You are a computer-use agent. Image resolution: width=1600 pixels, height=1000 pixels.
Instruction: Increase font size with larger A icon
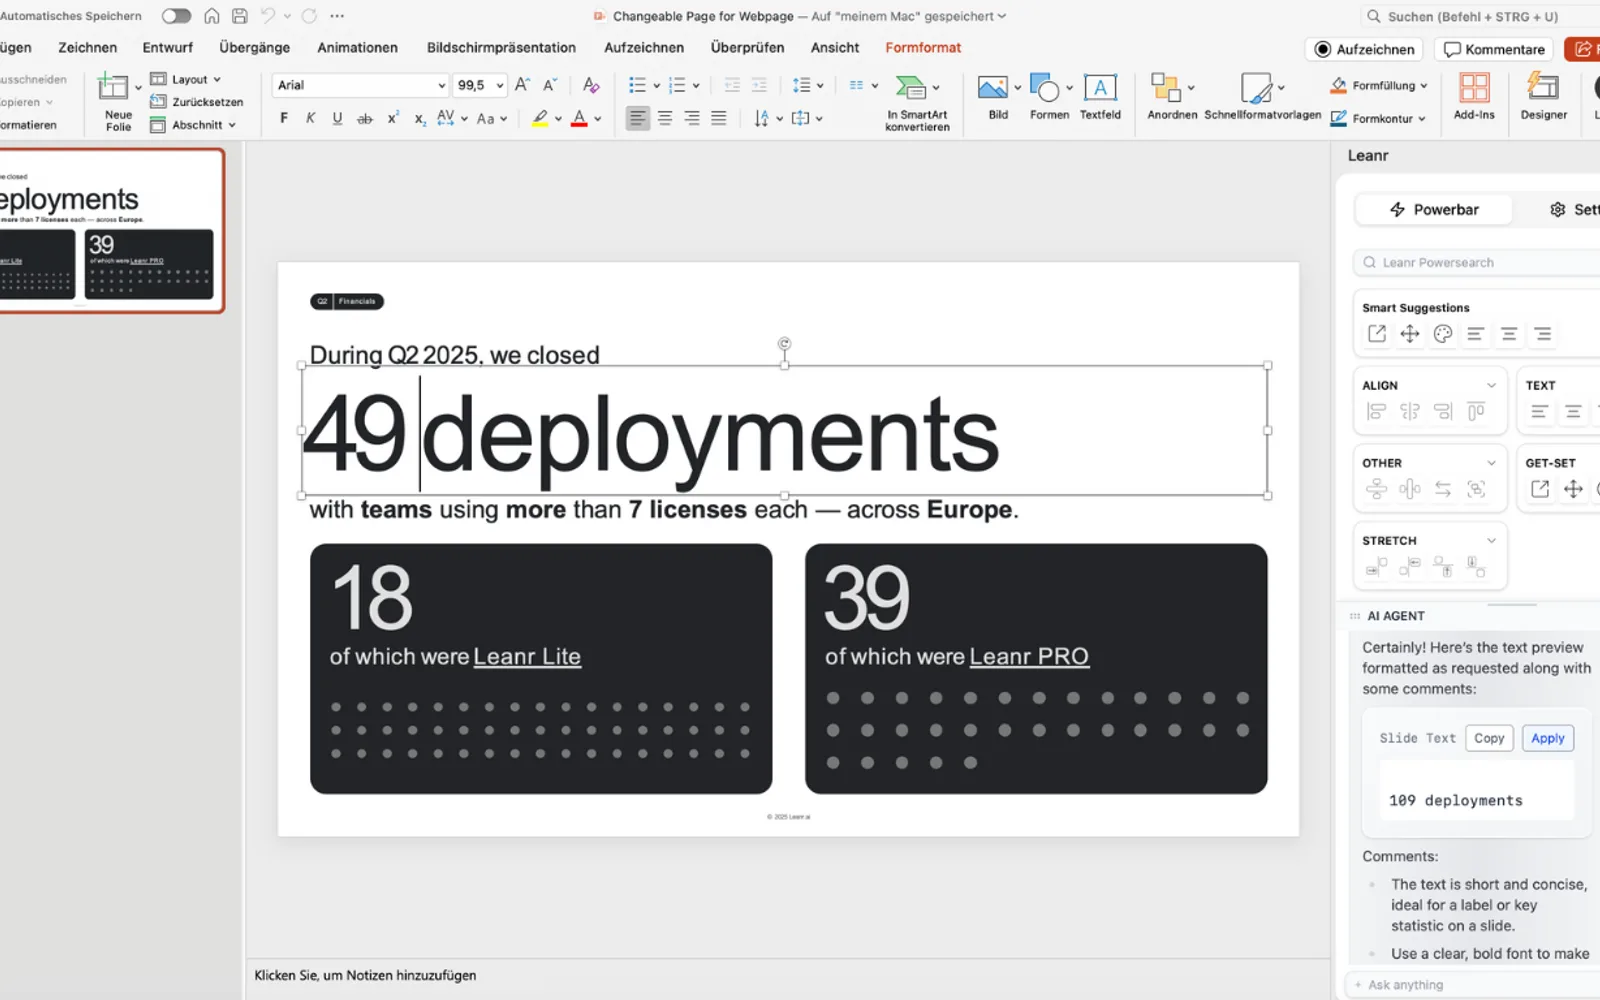point(522,85)
